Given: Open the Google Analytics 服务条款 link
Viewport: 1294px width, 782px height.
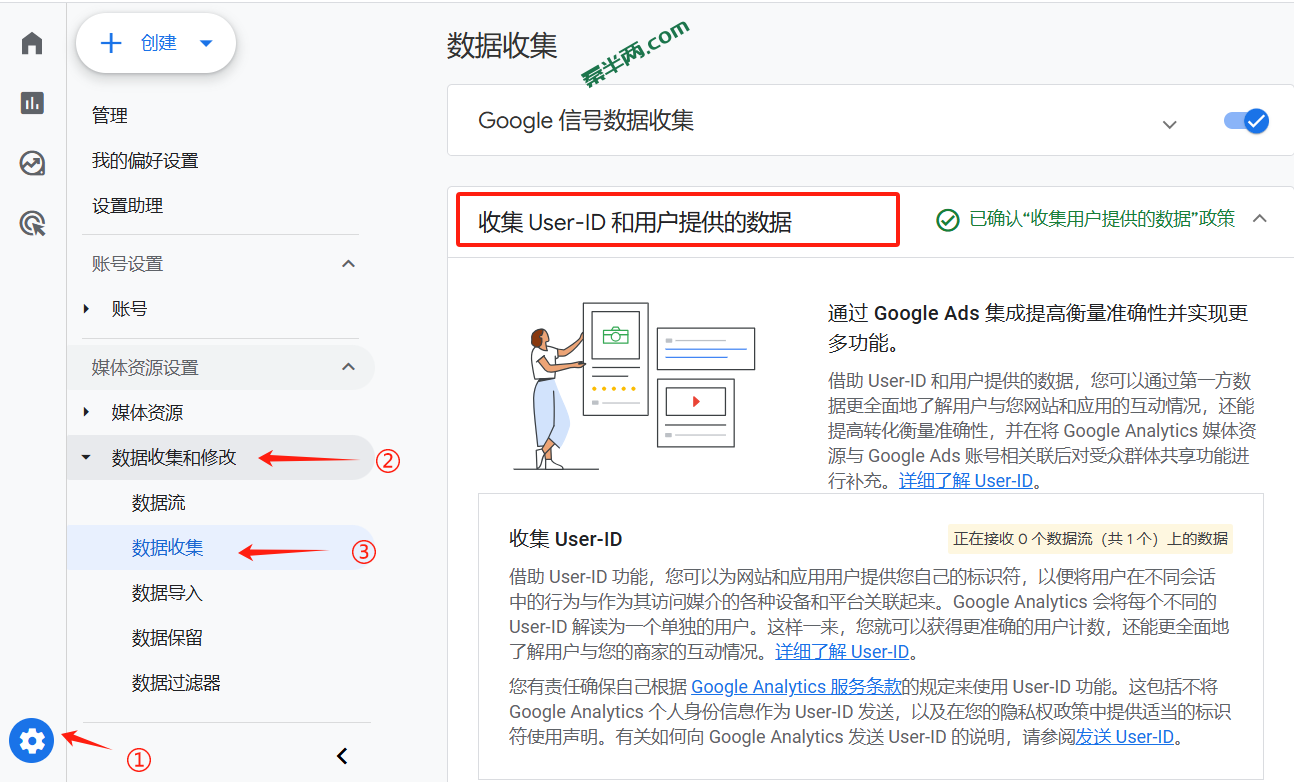Looking at the screenshot, I should tap(797, 687).
